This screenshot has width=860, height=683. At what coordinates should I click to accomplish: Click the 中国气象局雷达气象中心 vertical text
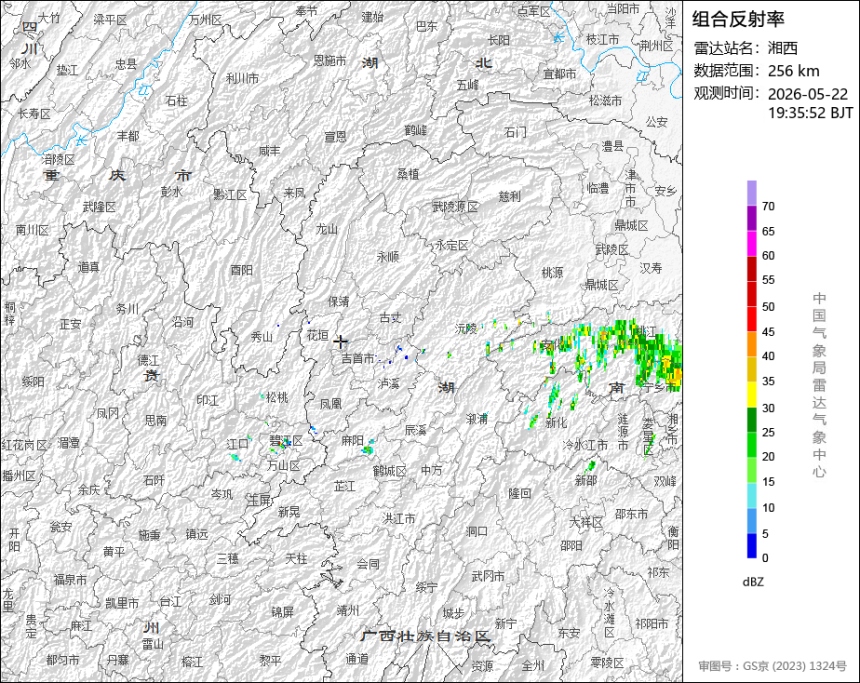click(819, 385)
